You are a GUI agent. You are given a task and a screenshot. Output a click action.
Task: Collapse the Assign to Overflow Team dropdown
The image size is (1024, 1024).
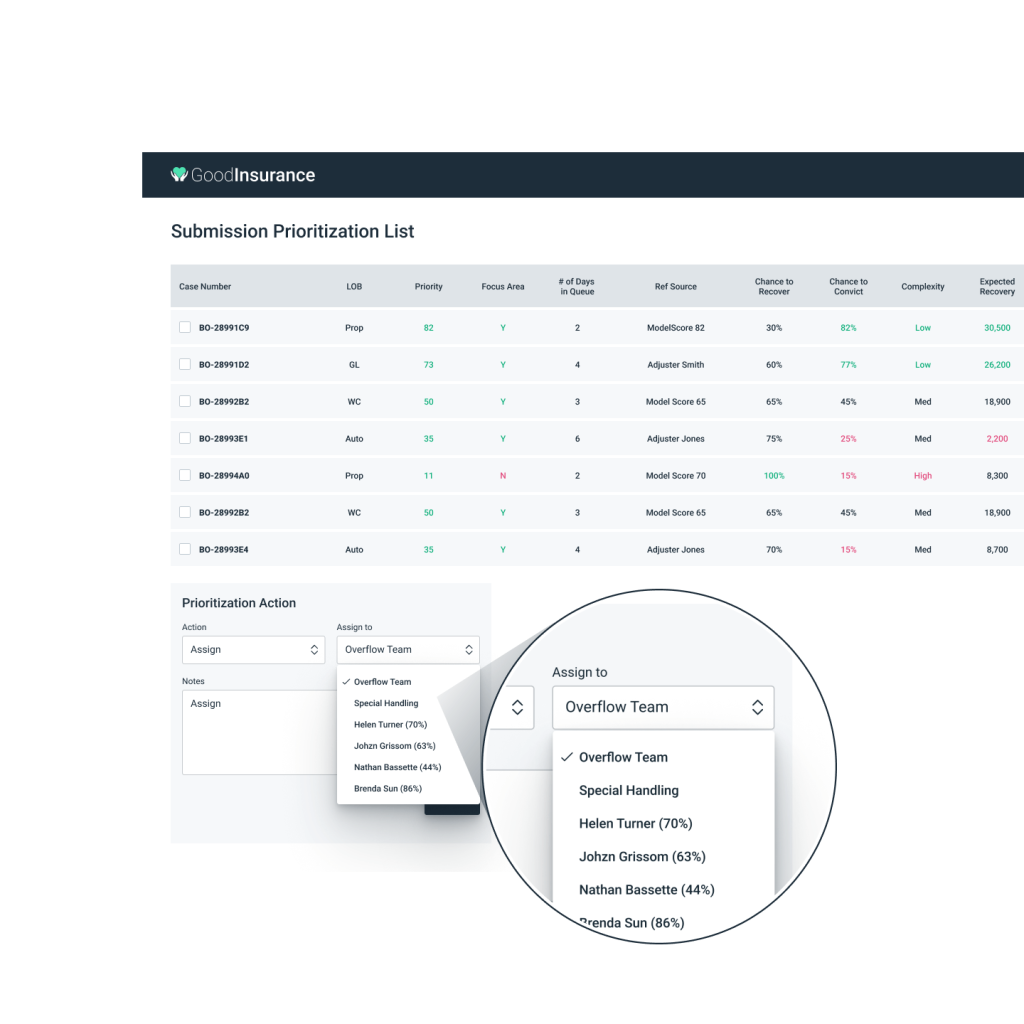click(x=408, y=650)
